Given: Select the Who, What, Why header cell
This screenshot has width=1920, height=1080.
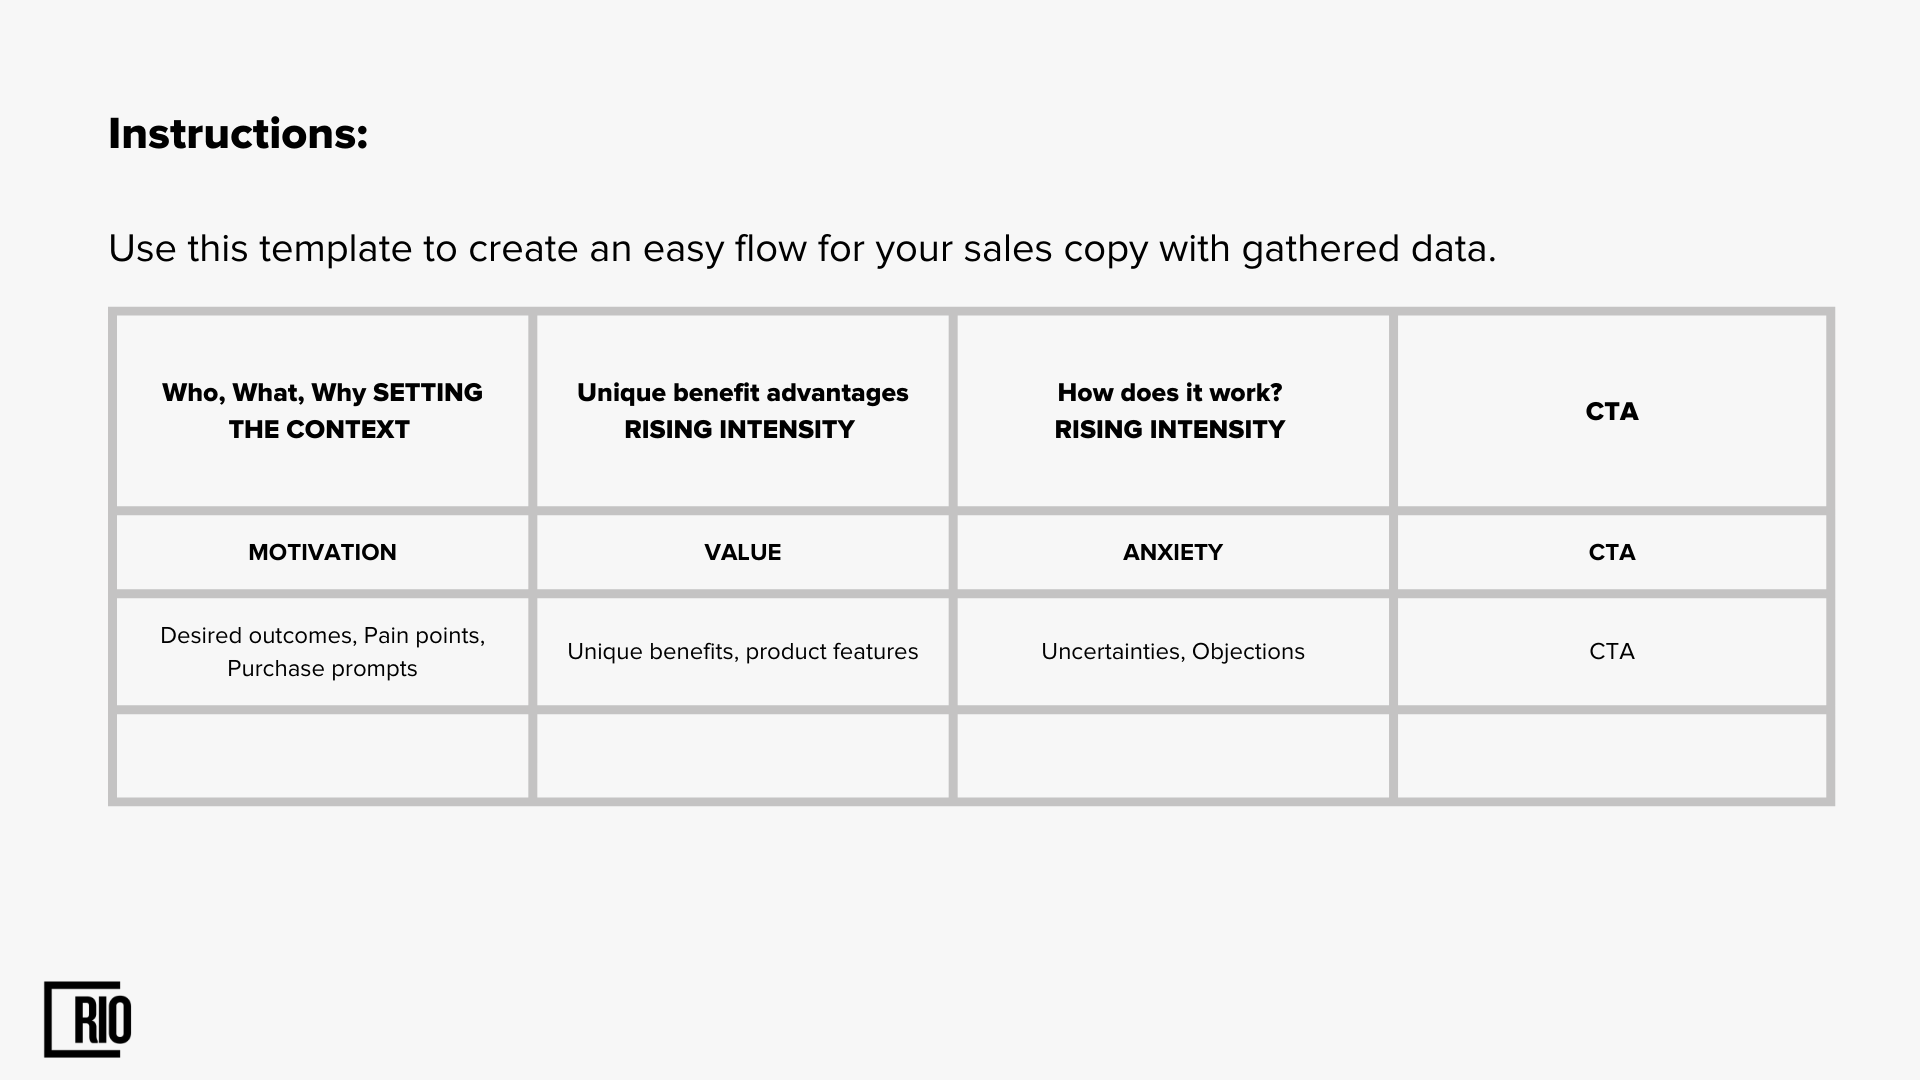Looking at the screenshot, I should (x=322, y=411).
